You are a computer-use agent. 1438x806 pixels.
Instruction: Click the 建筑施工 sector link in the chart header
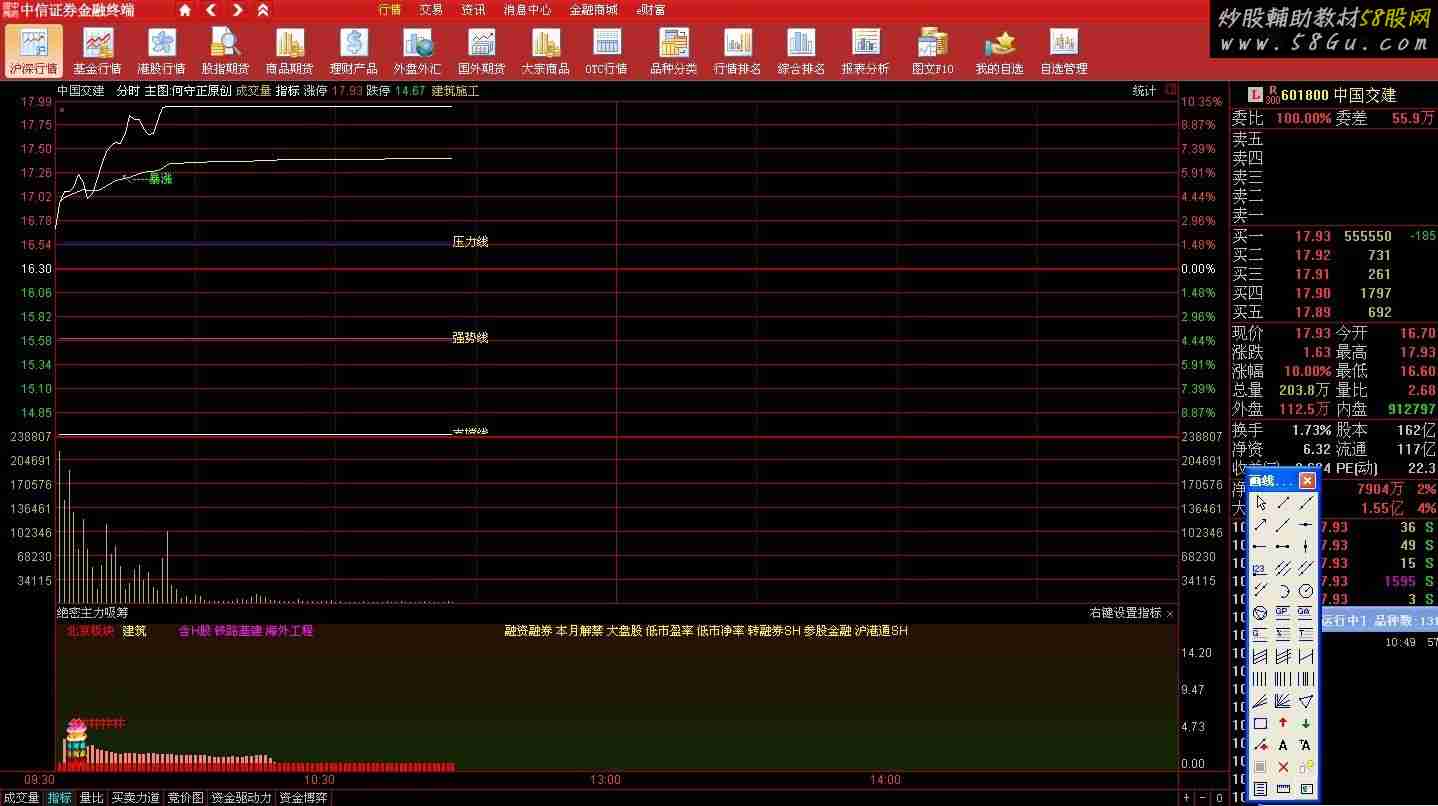click(x=455, y=91)
